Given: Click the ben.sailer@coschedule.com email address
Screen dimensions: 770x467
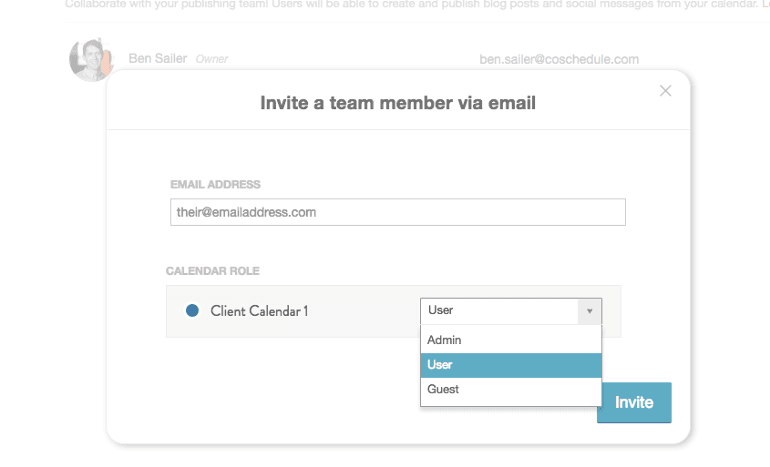Looking at the screenshot, I should [x=559, y=59].
